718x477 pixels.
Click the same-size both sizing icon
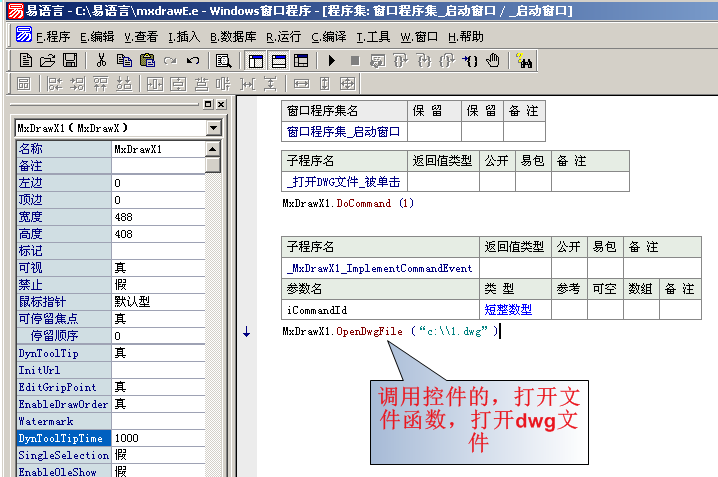(x=347, y=84)
